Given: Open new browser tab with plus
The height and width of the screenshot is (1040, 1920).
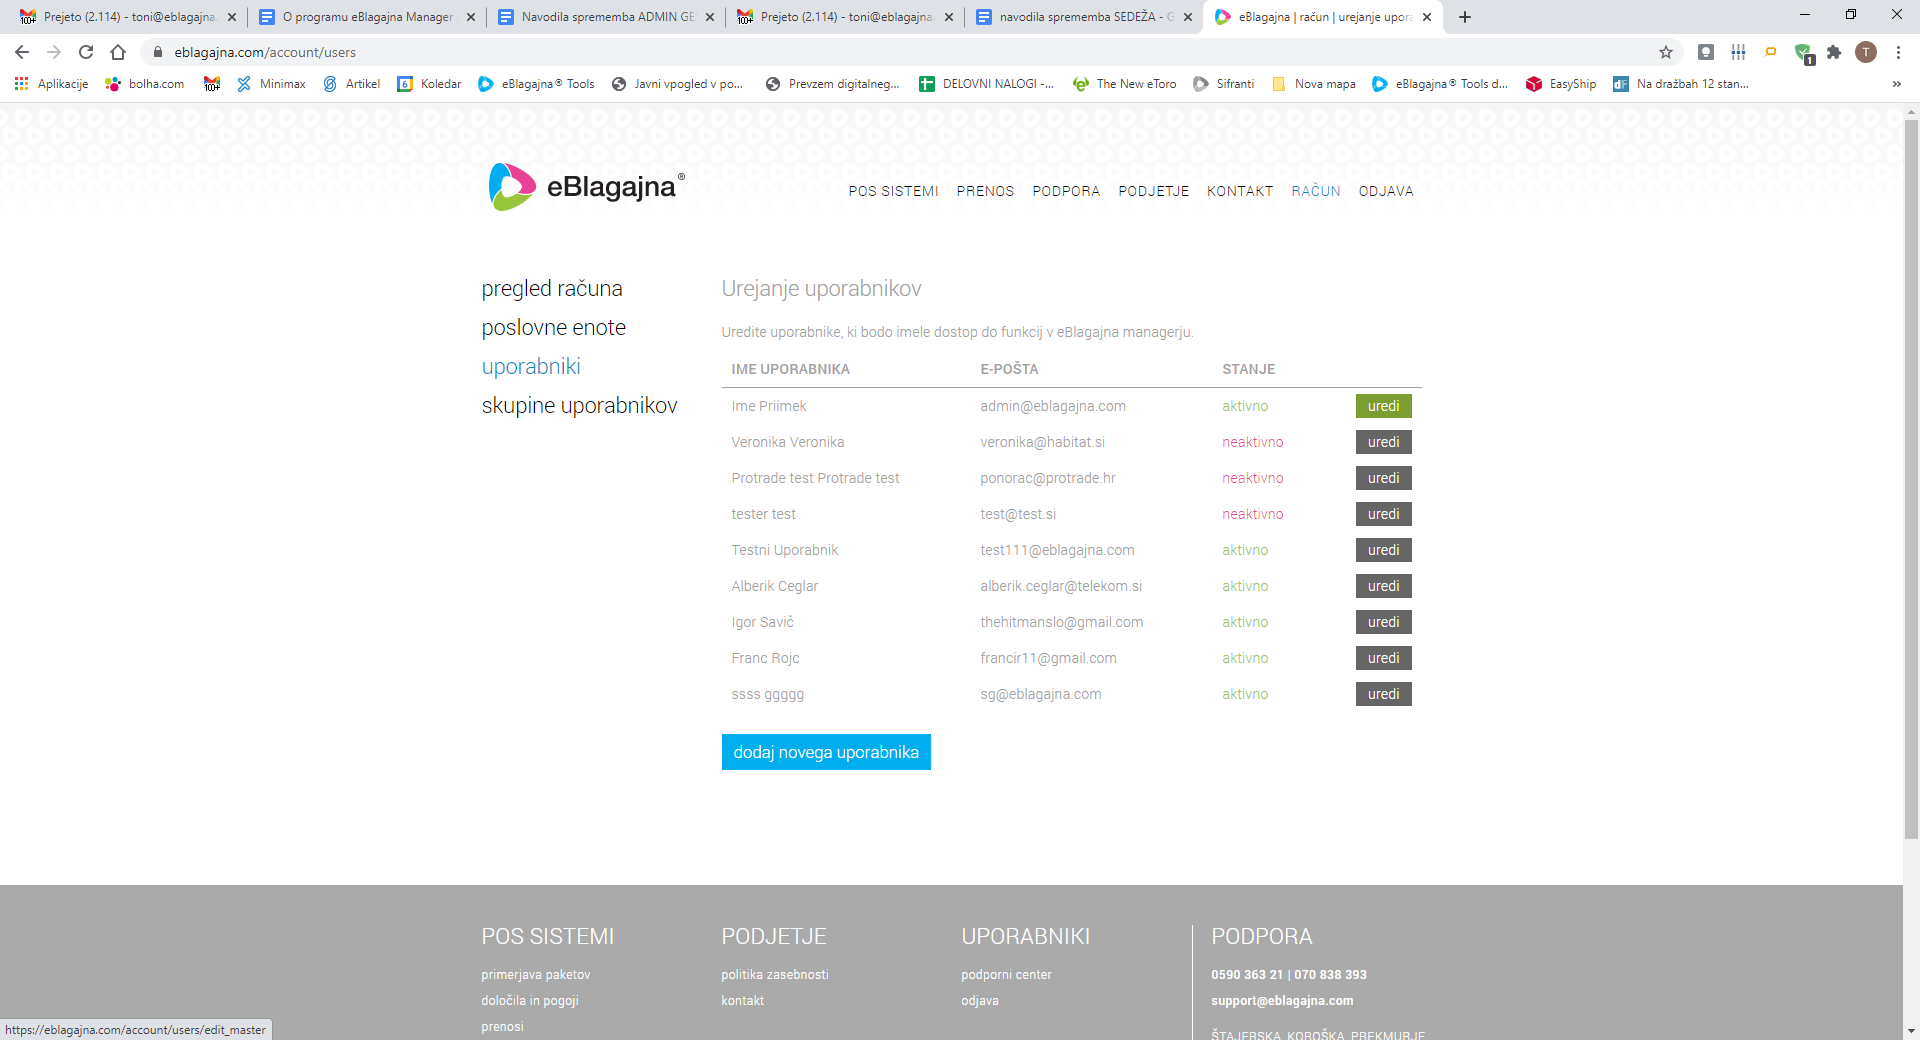Looking at the screenshot, I should coord(1465,17).
